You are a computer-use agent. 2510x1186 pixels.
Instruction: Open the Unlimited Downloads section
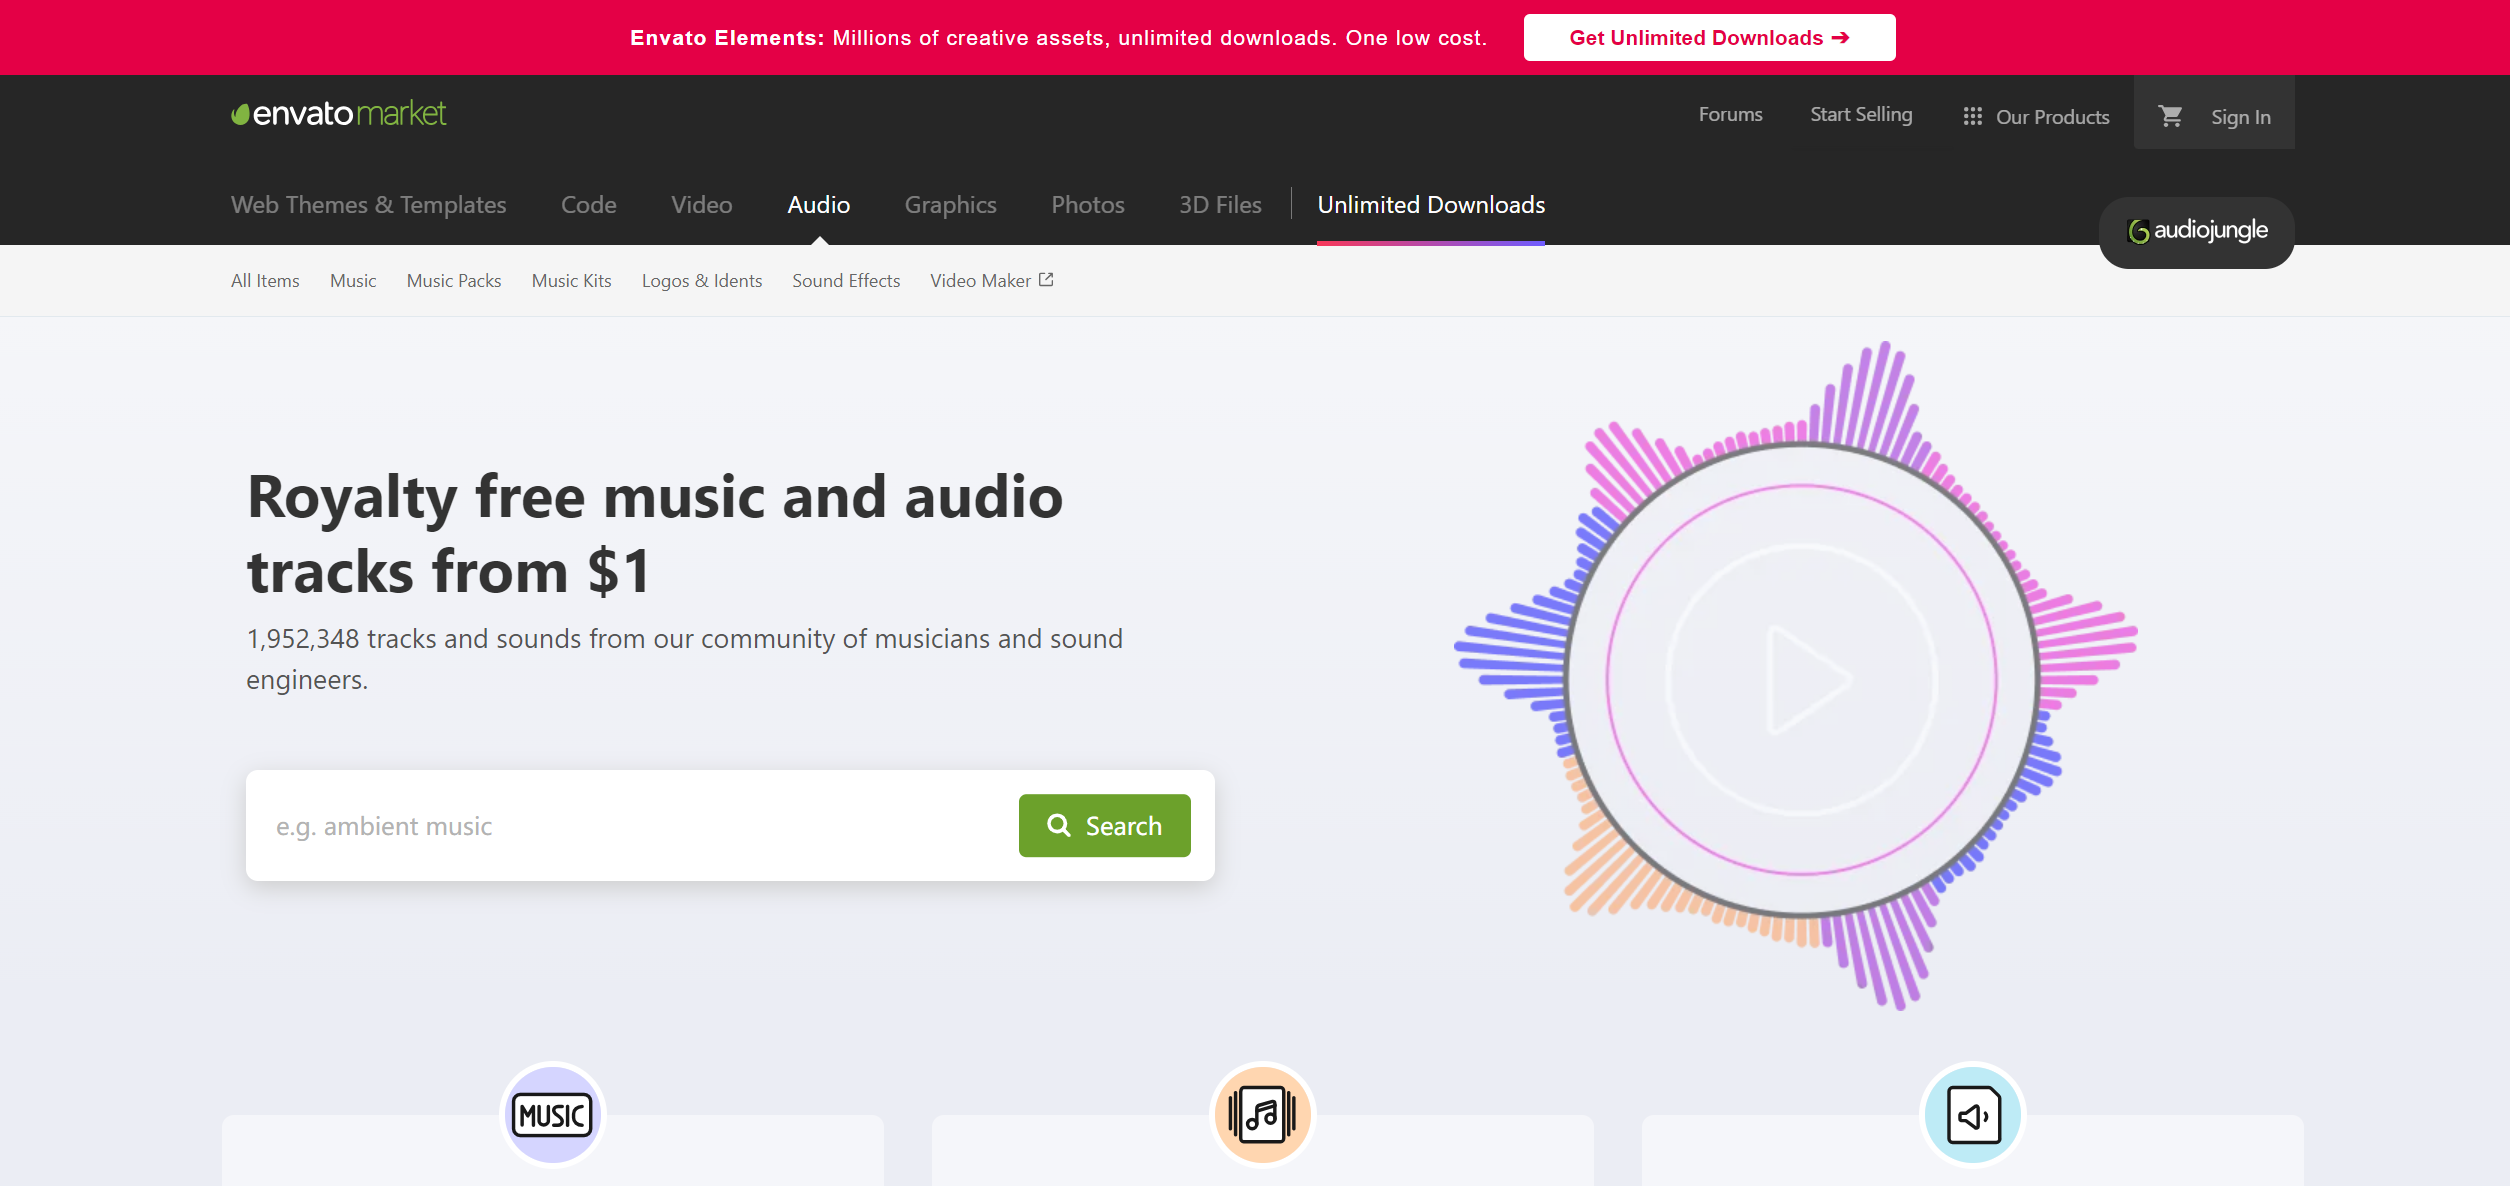click(1430, 204)
